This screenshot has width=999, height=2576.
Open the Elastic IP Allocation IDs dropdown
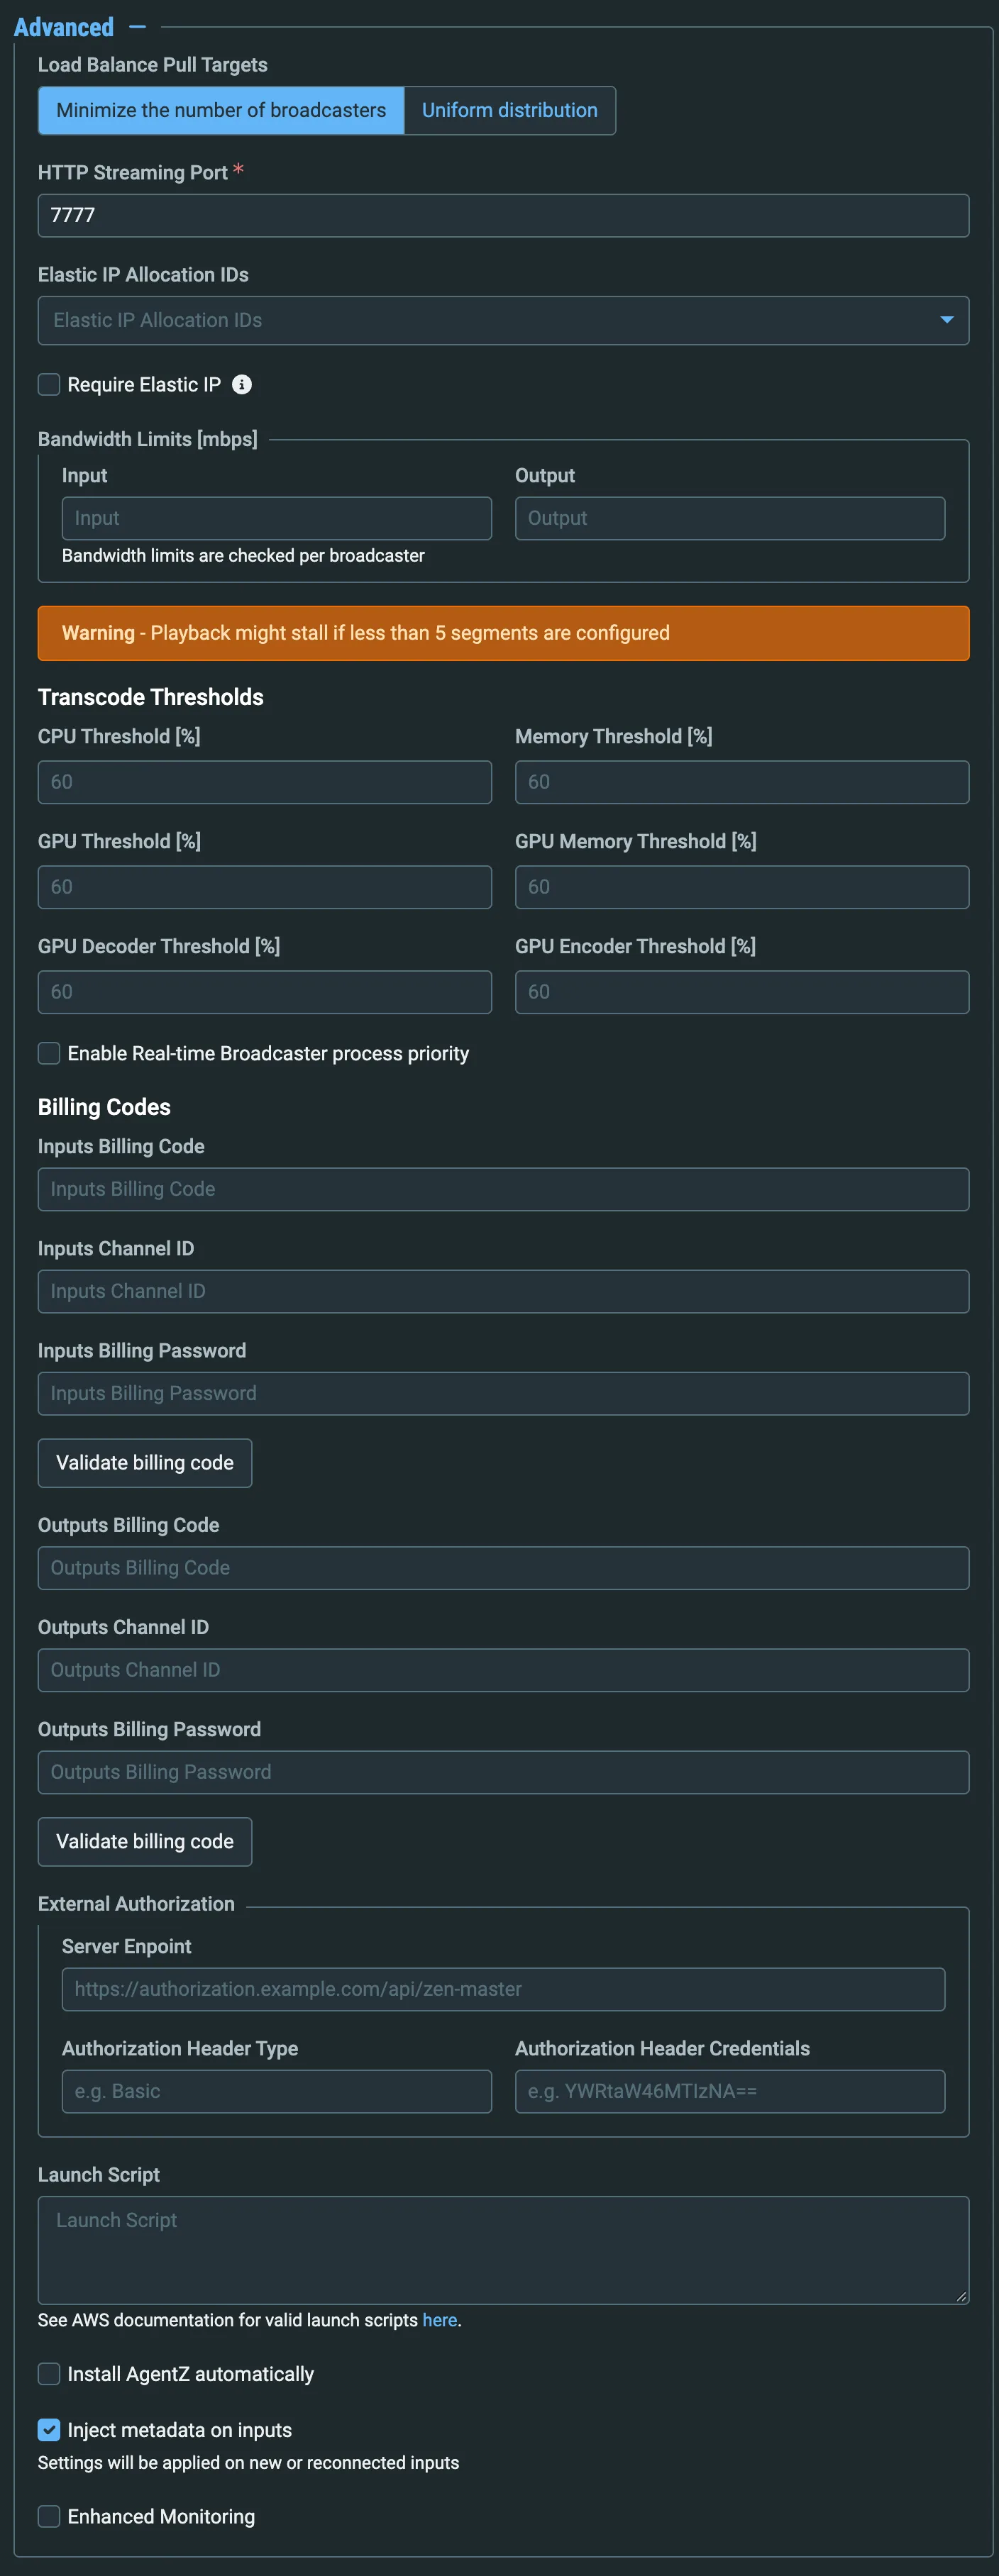click(503, 320)
